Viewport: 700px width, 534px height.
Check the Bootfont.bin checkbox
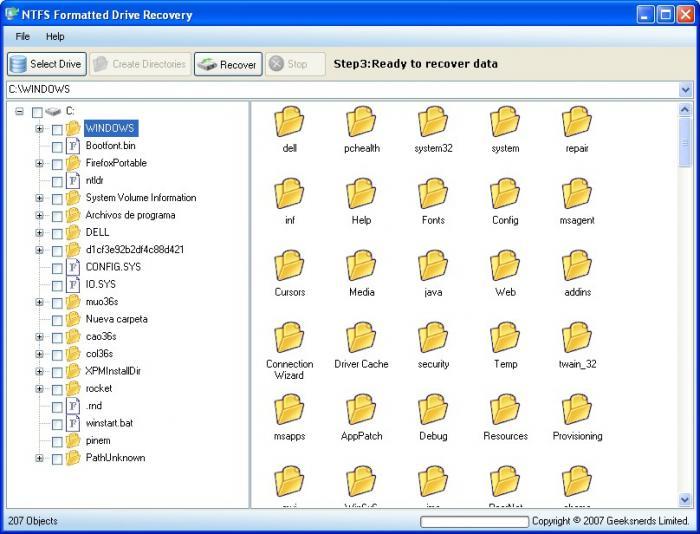(x=57, y=147)
